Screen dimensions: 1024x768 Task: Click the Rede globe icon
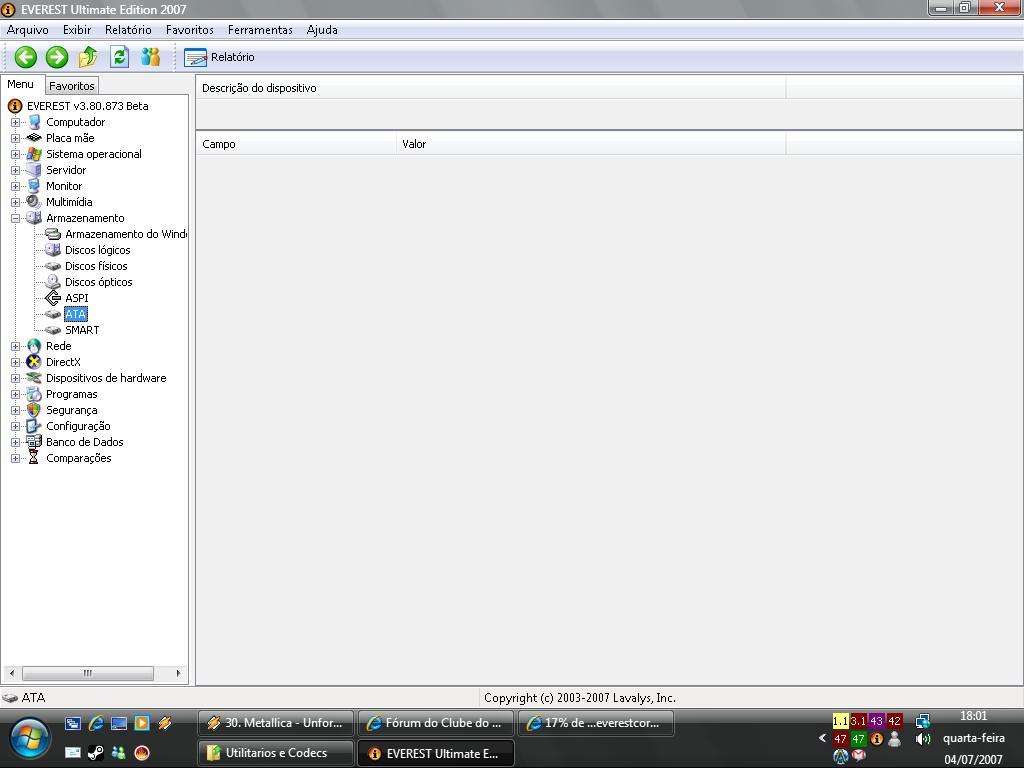[x=34, y=346]
